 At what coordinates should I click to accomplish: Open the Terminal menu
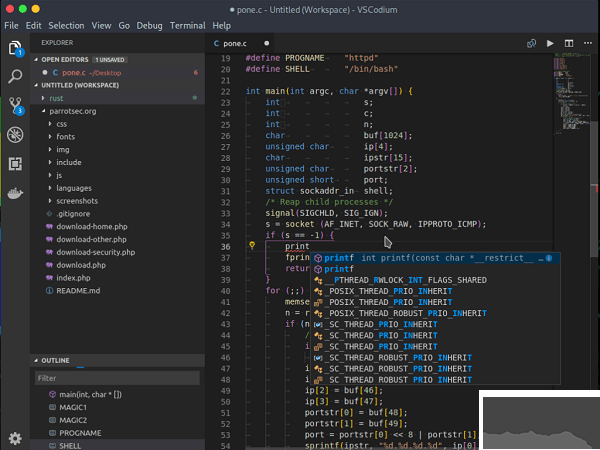[188, 26]
